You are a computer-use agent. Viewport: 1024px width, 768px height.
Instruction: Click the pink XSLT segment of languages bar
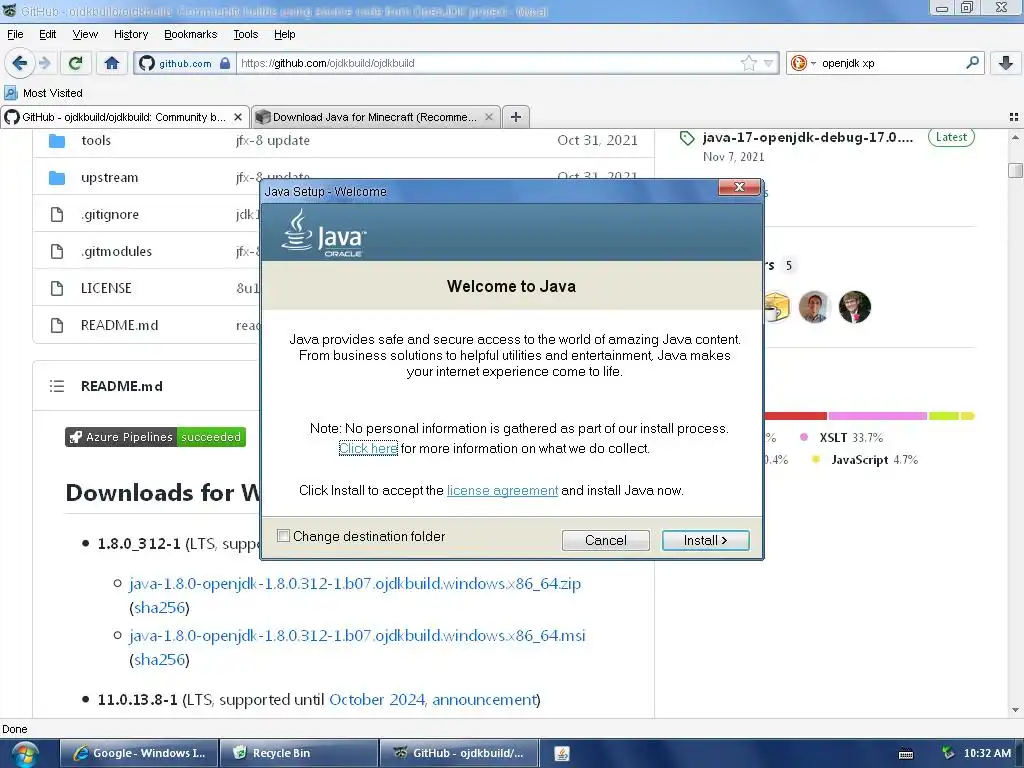click(878, 416)
